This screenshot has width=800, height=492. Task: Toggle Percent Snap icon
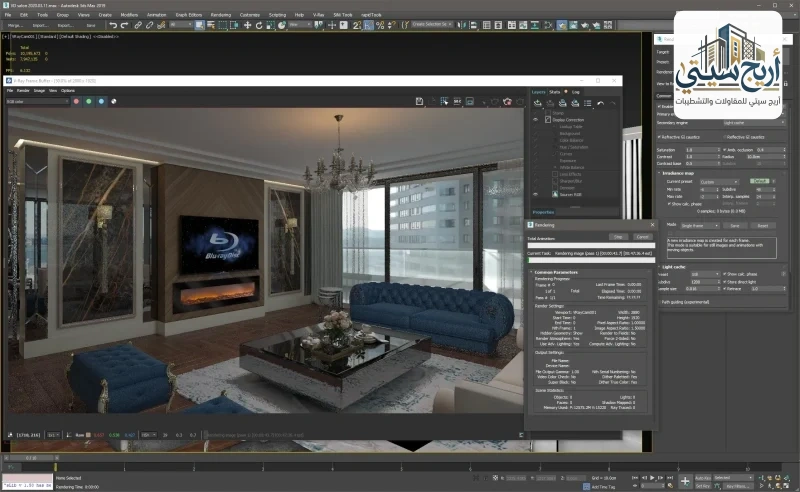point(380,25)
